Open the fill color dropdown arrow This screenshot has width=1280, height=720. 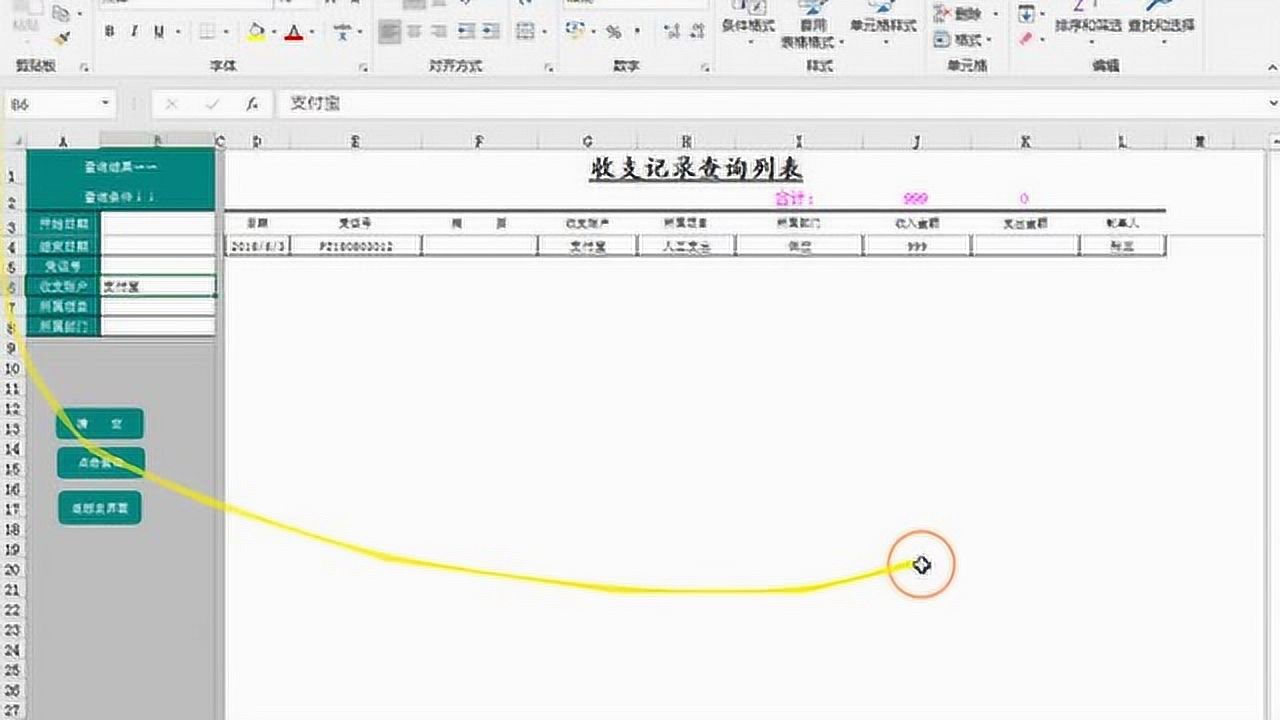click(275, 32)
